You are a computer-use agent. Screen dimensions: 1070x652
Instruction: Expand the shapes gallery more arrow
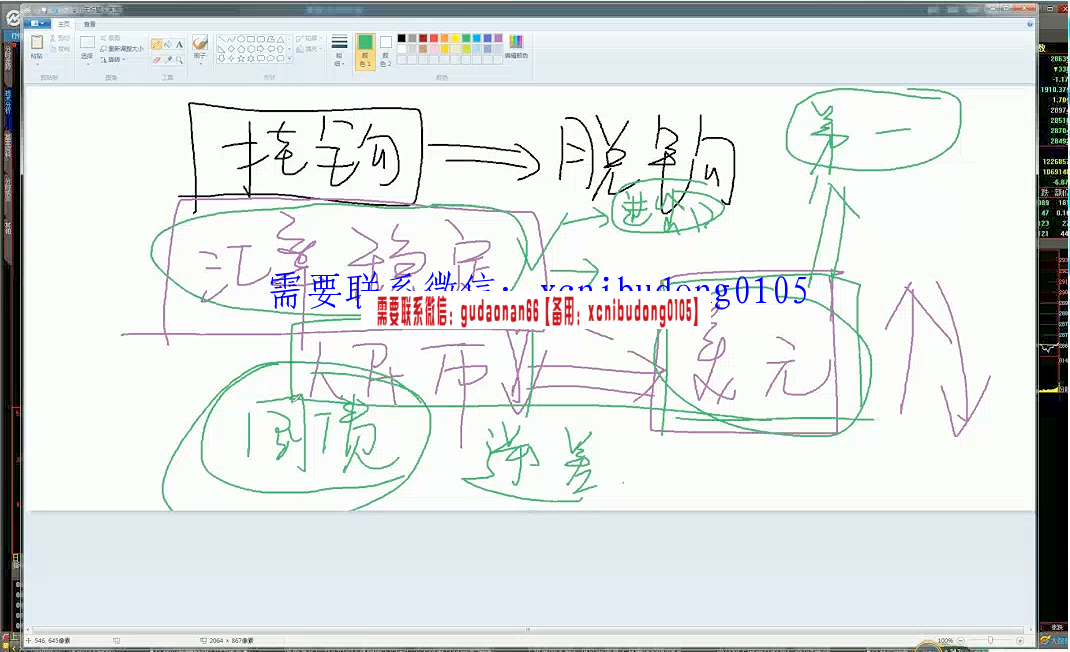coord(291,59)
